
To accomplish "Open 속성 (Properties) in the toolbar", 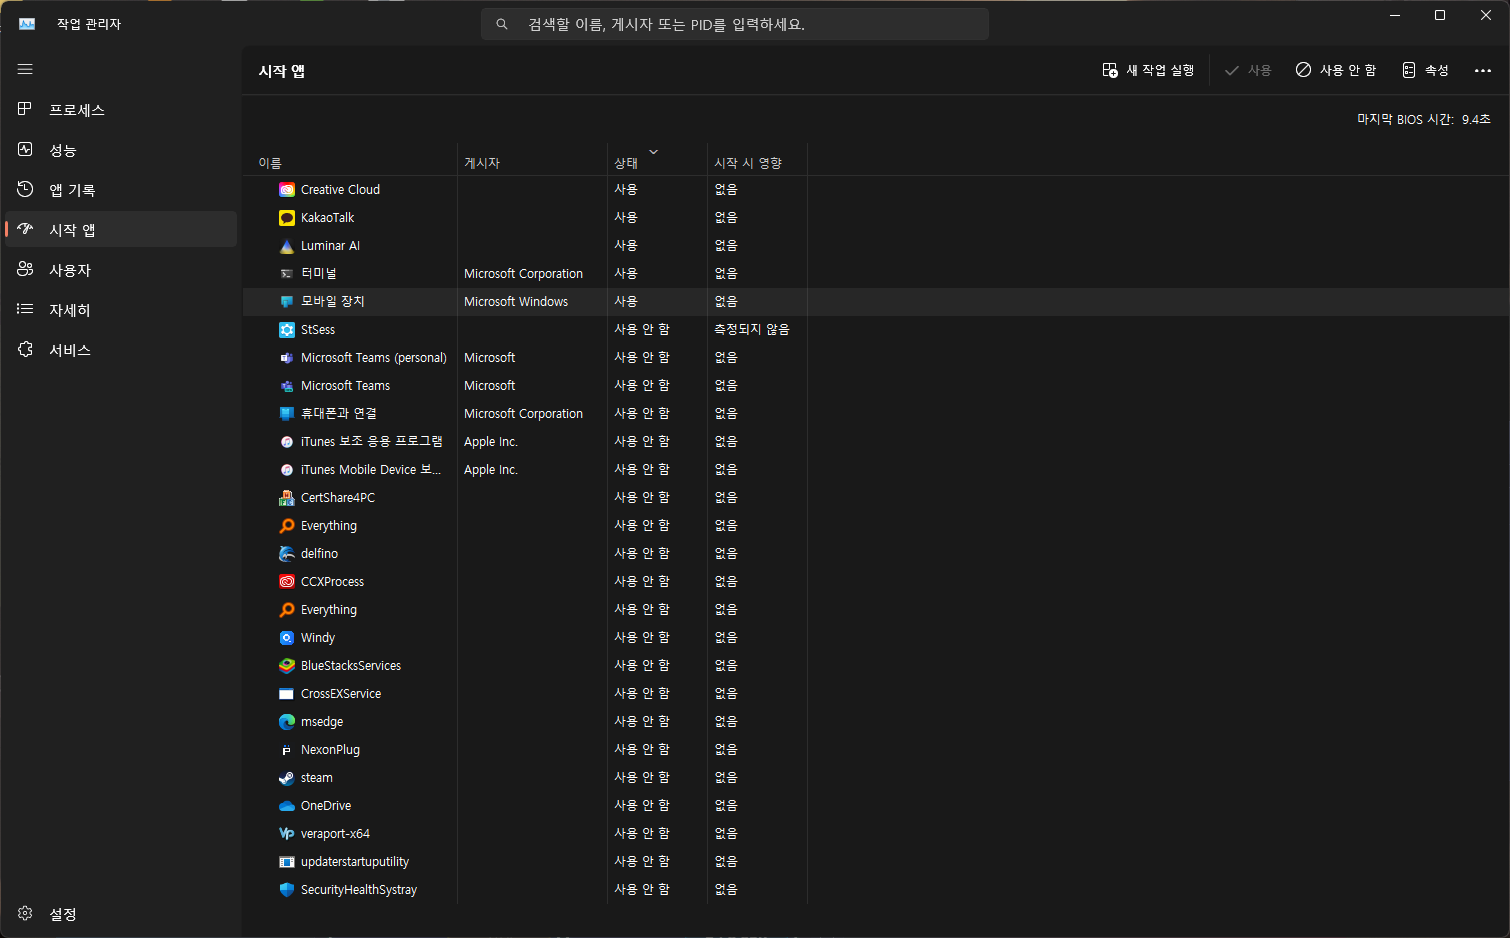I will point(1425,70).
